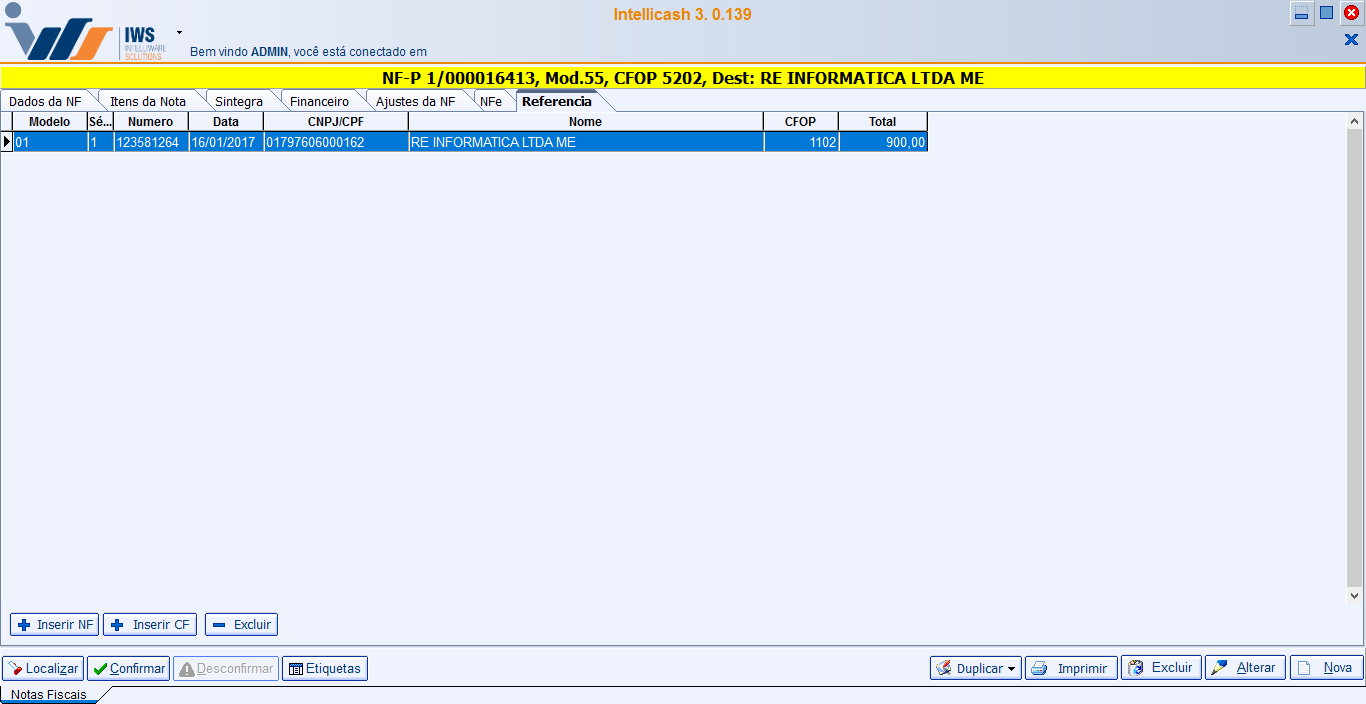
Task: Close Intellicash with red X
Action: pyautogui.click(x=1352, y=13)
